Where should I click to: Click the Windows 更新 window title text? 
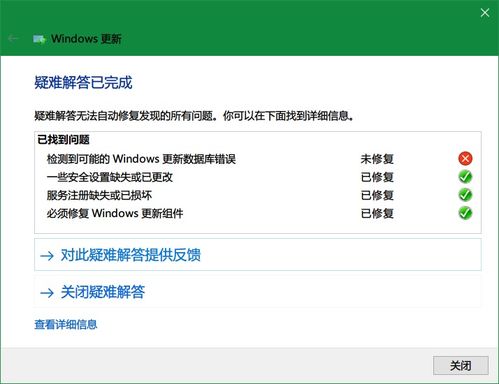86,39
